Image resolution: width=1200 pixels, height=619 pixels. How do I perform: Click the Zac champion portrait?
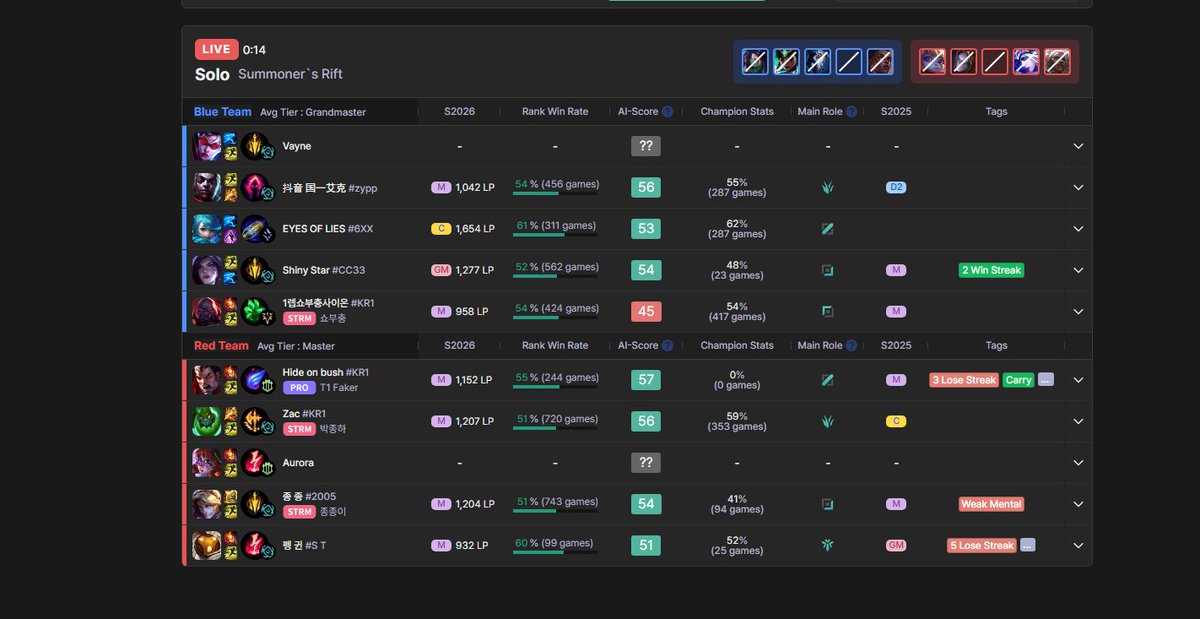(207, 421)
